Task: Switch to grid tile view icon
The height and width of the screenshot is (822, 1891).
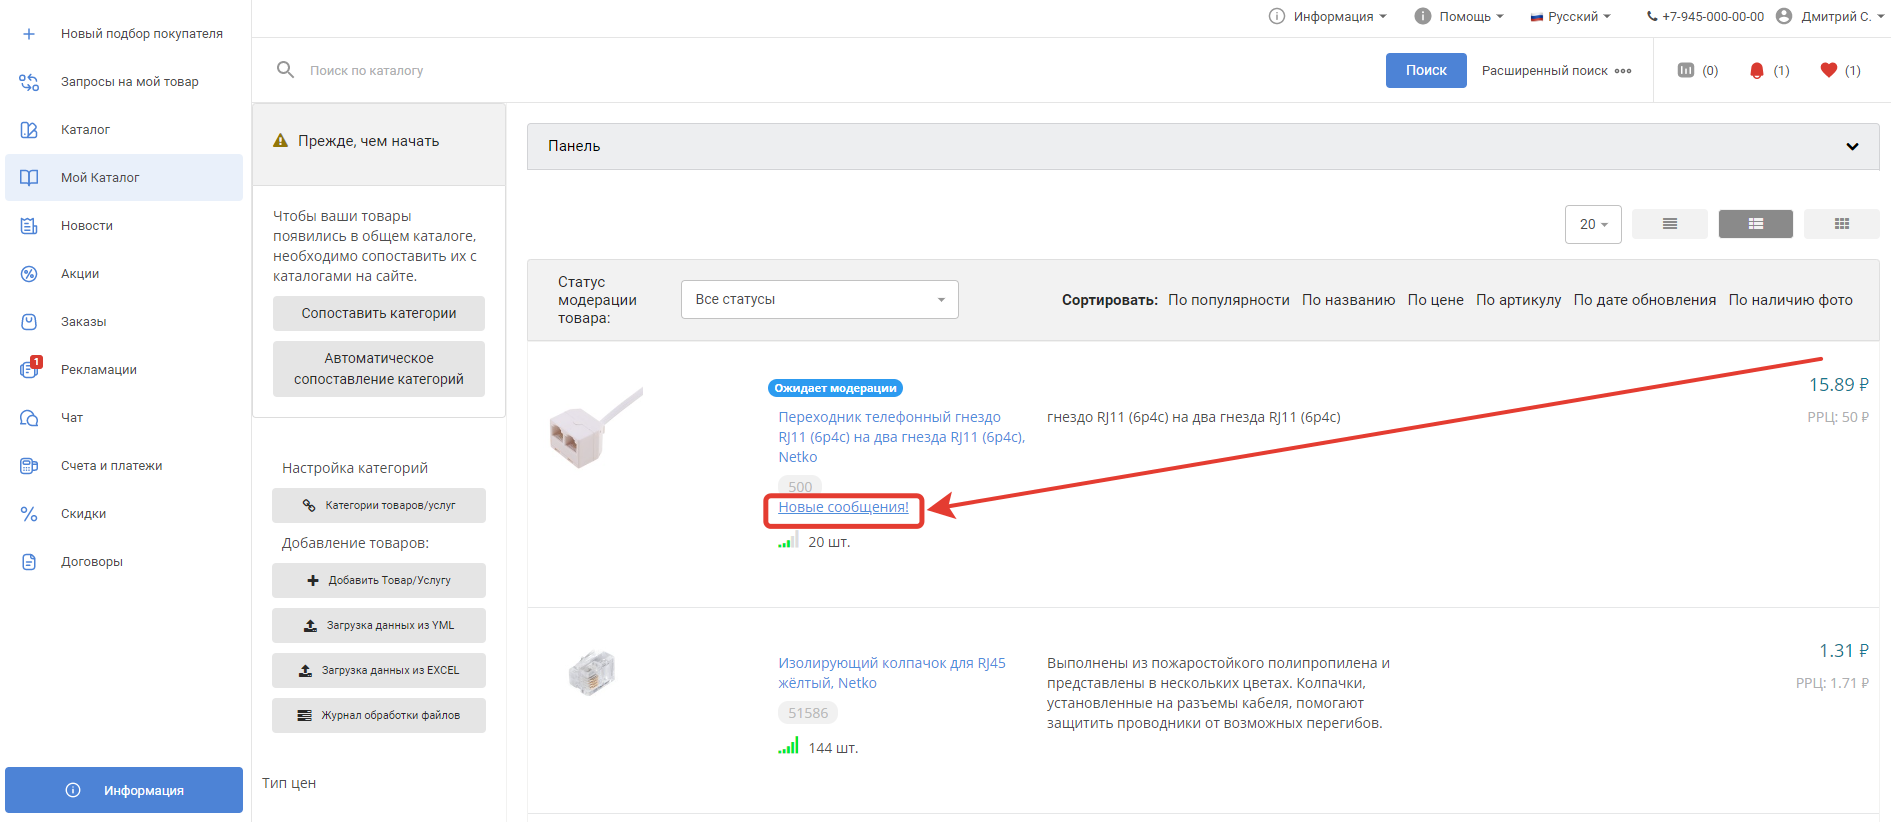Action: click(x=1842, y=224)
